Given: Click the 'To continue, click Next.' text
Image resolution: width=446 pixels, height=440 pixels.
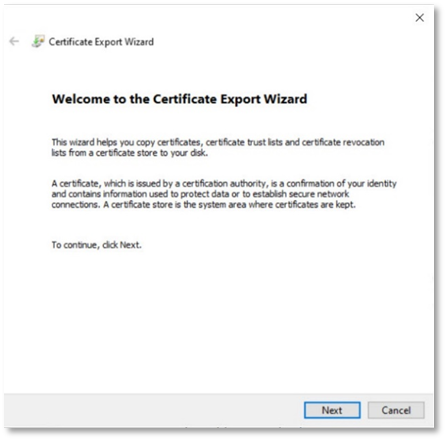Looking at the screenshot, I should coord(97,245).
